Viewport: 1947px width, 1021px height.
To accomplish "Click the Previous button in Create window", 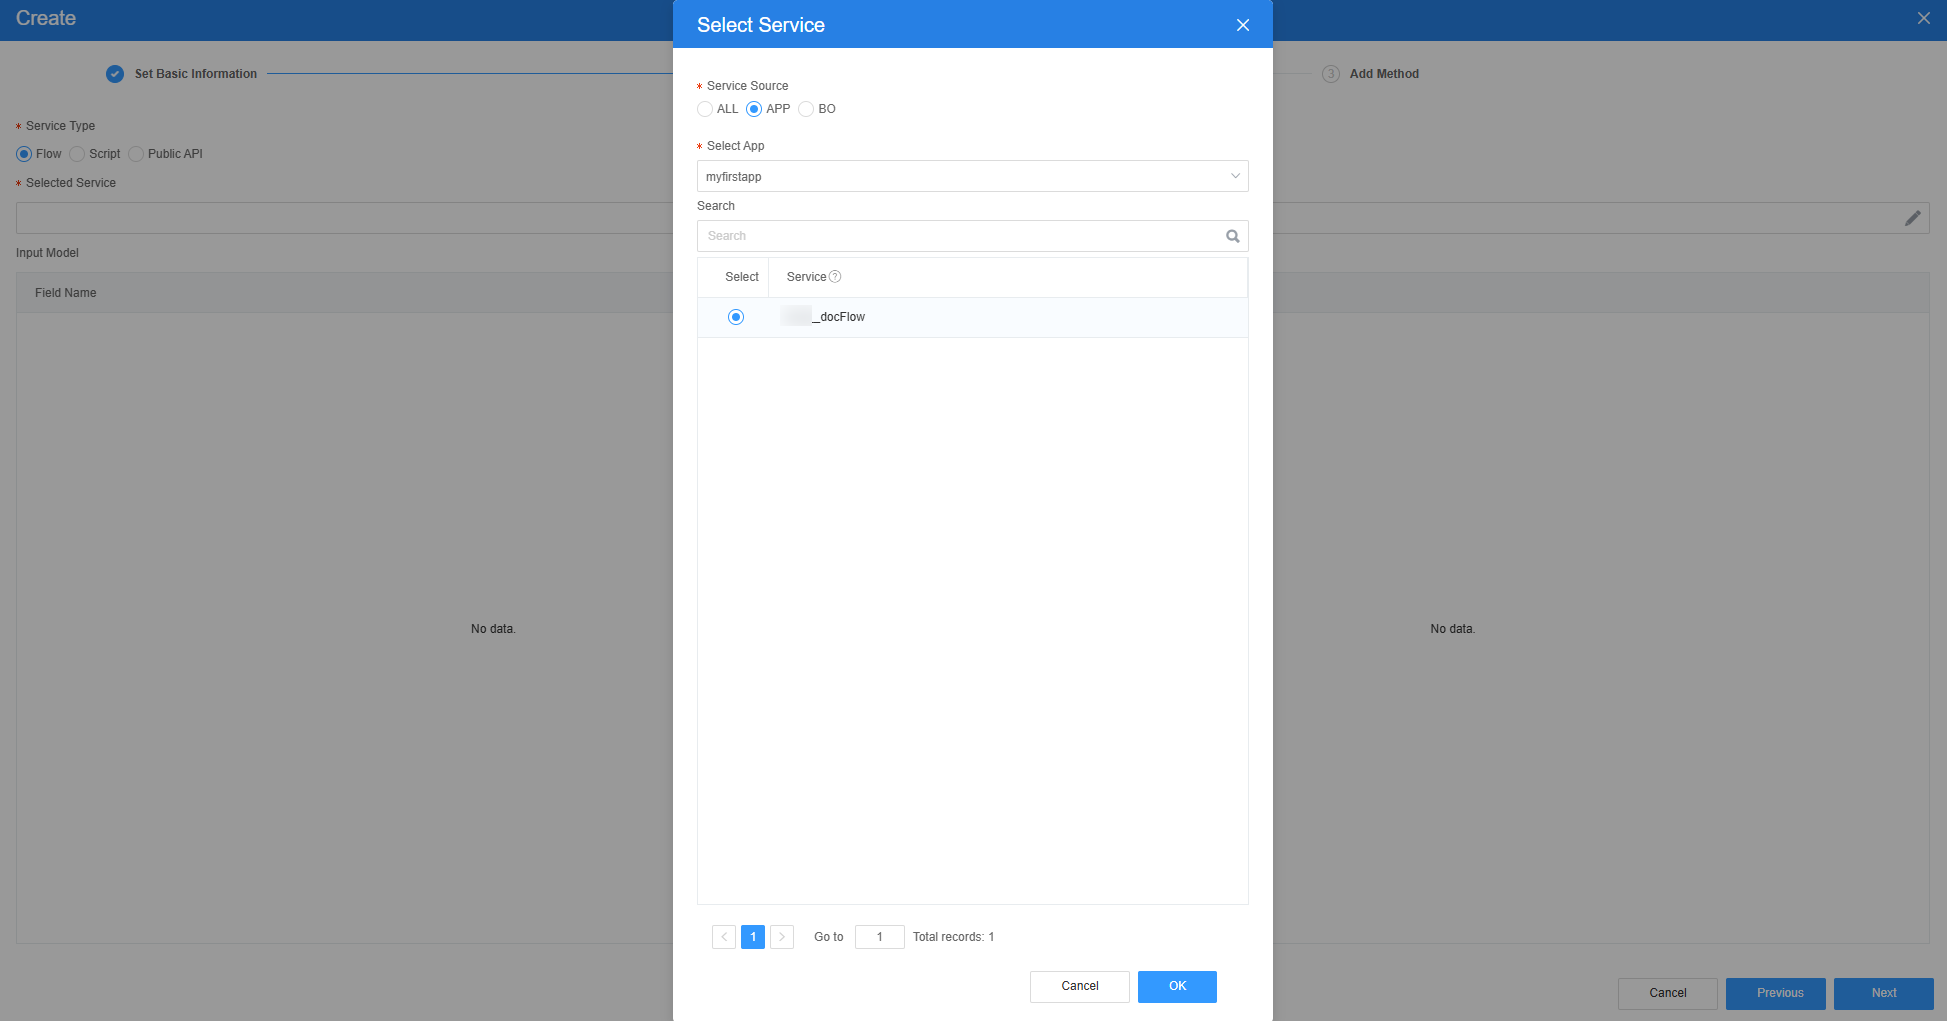I will click(x=1776, y=993).
